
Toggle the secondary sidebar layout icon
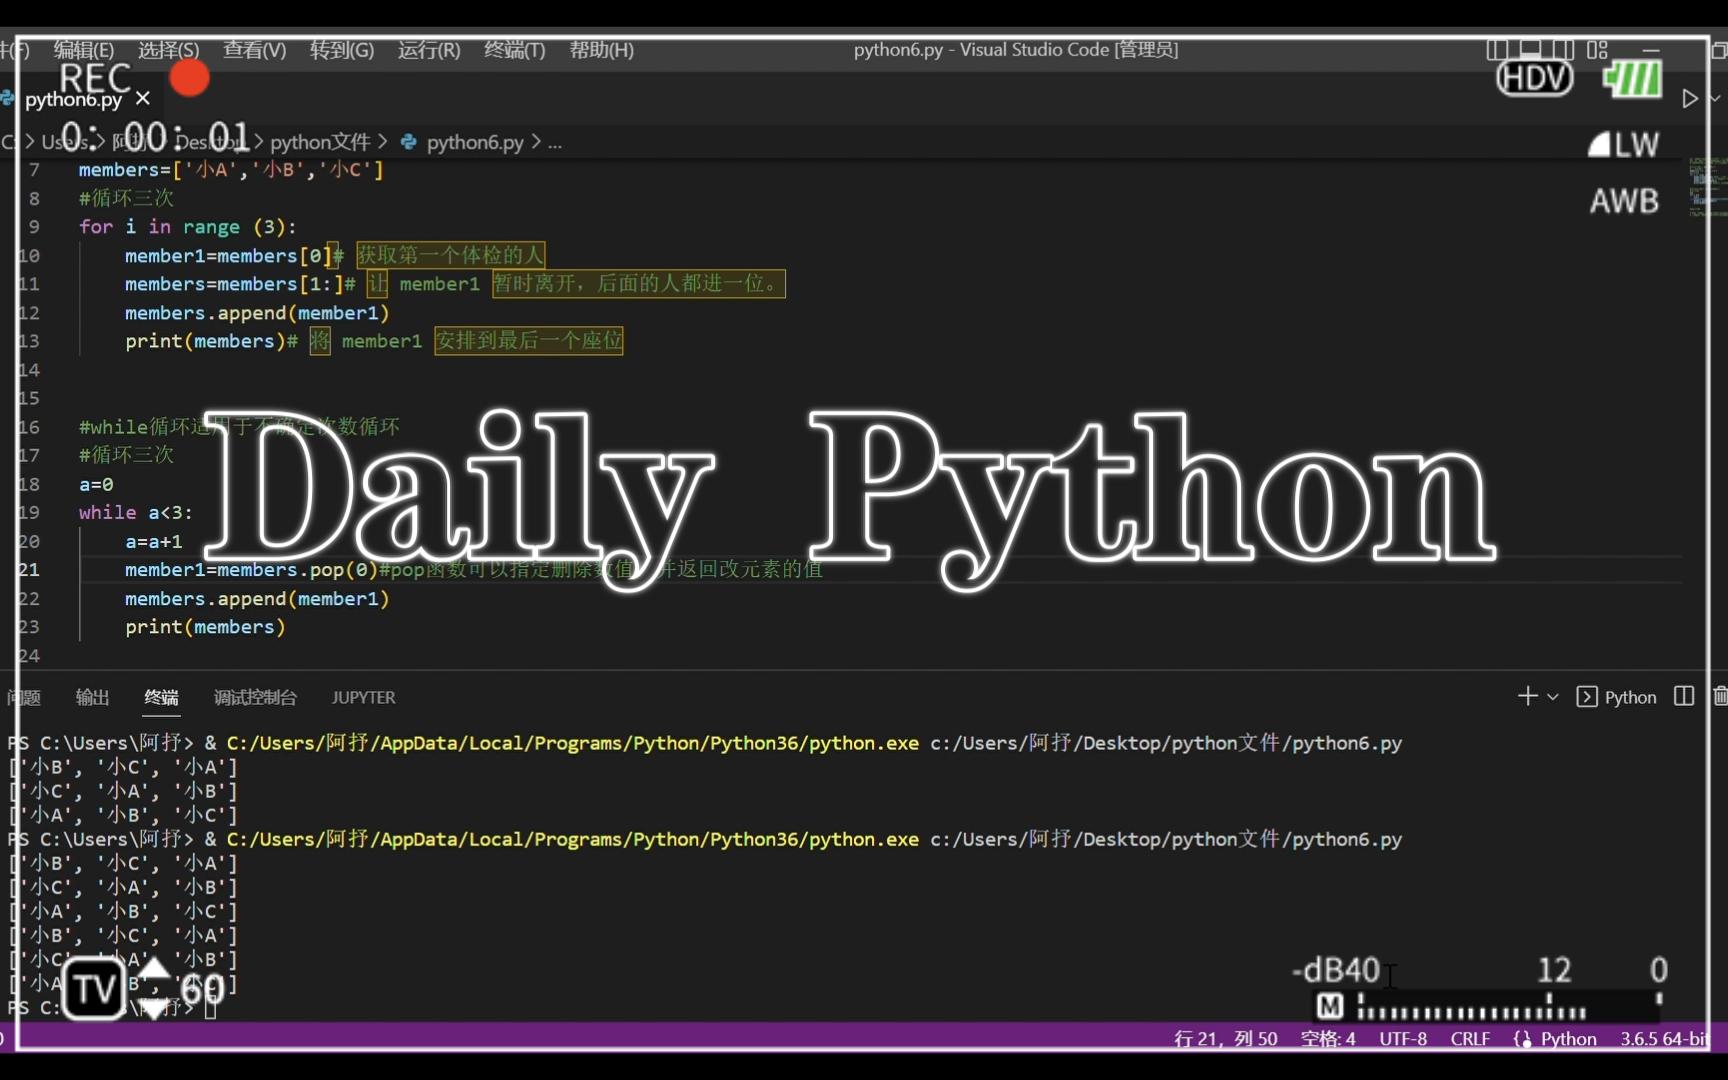point(1563,49)
